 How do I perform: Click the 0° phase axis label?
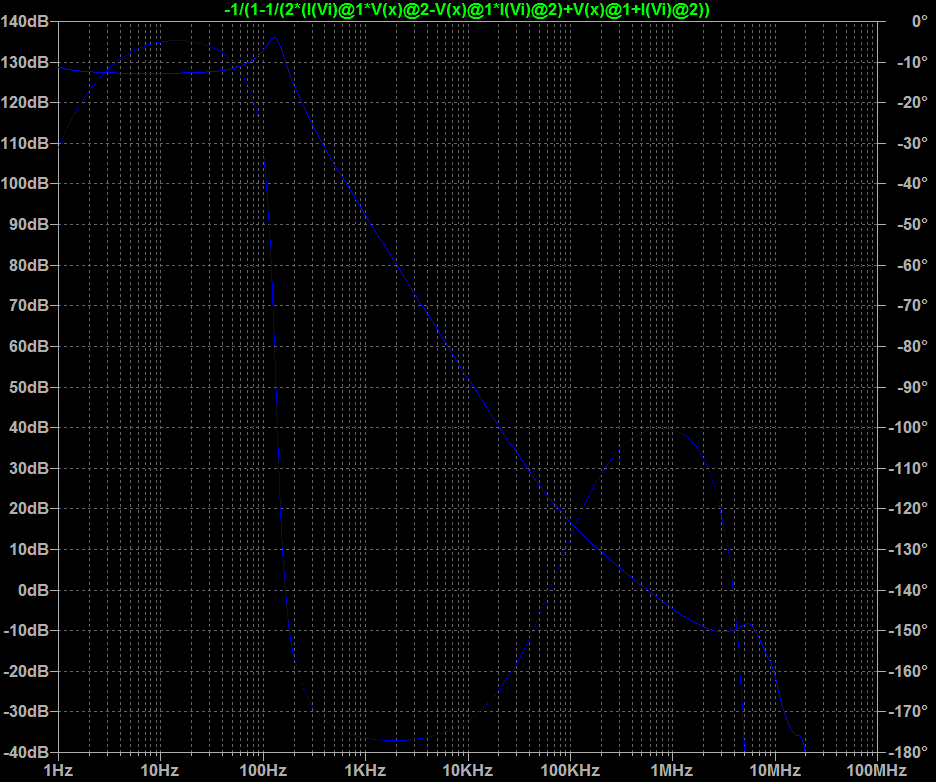pyautogui.click(x=920, y=21)
